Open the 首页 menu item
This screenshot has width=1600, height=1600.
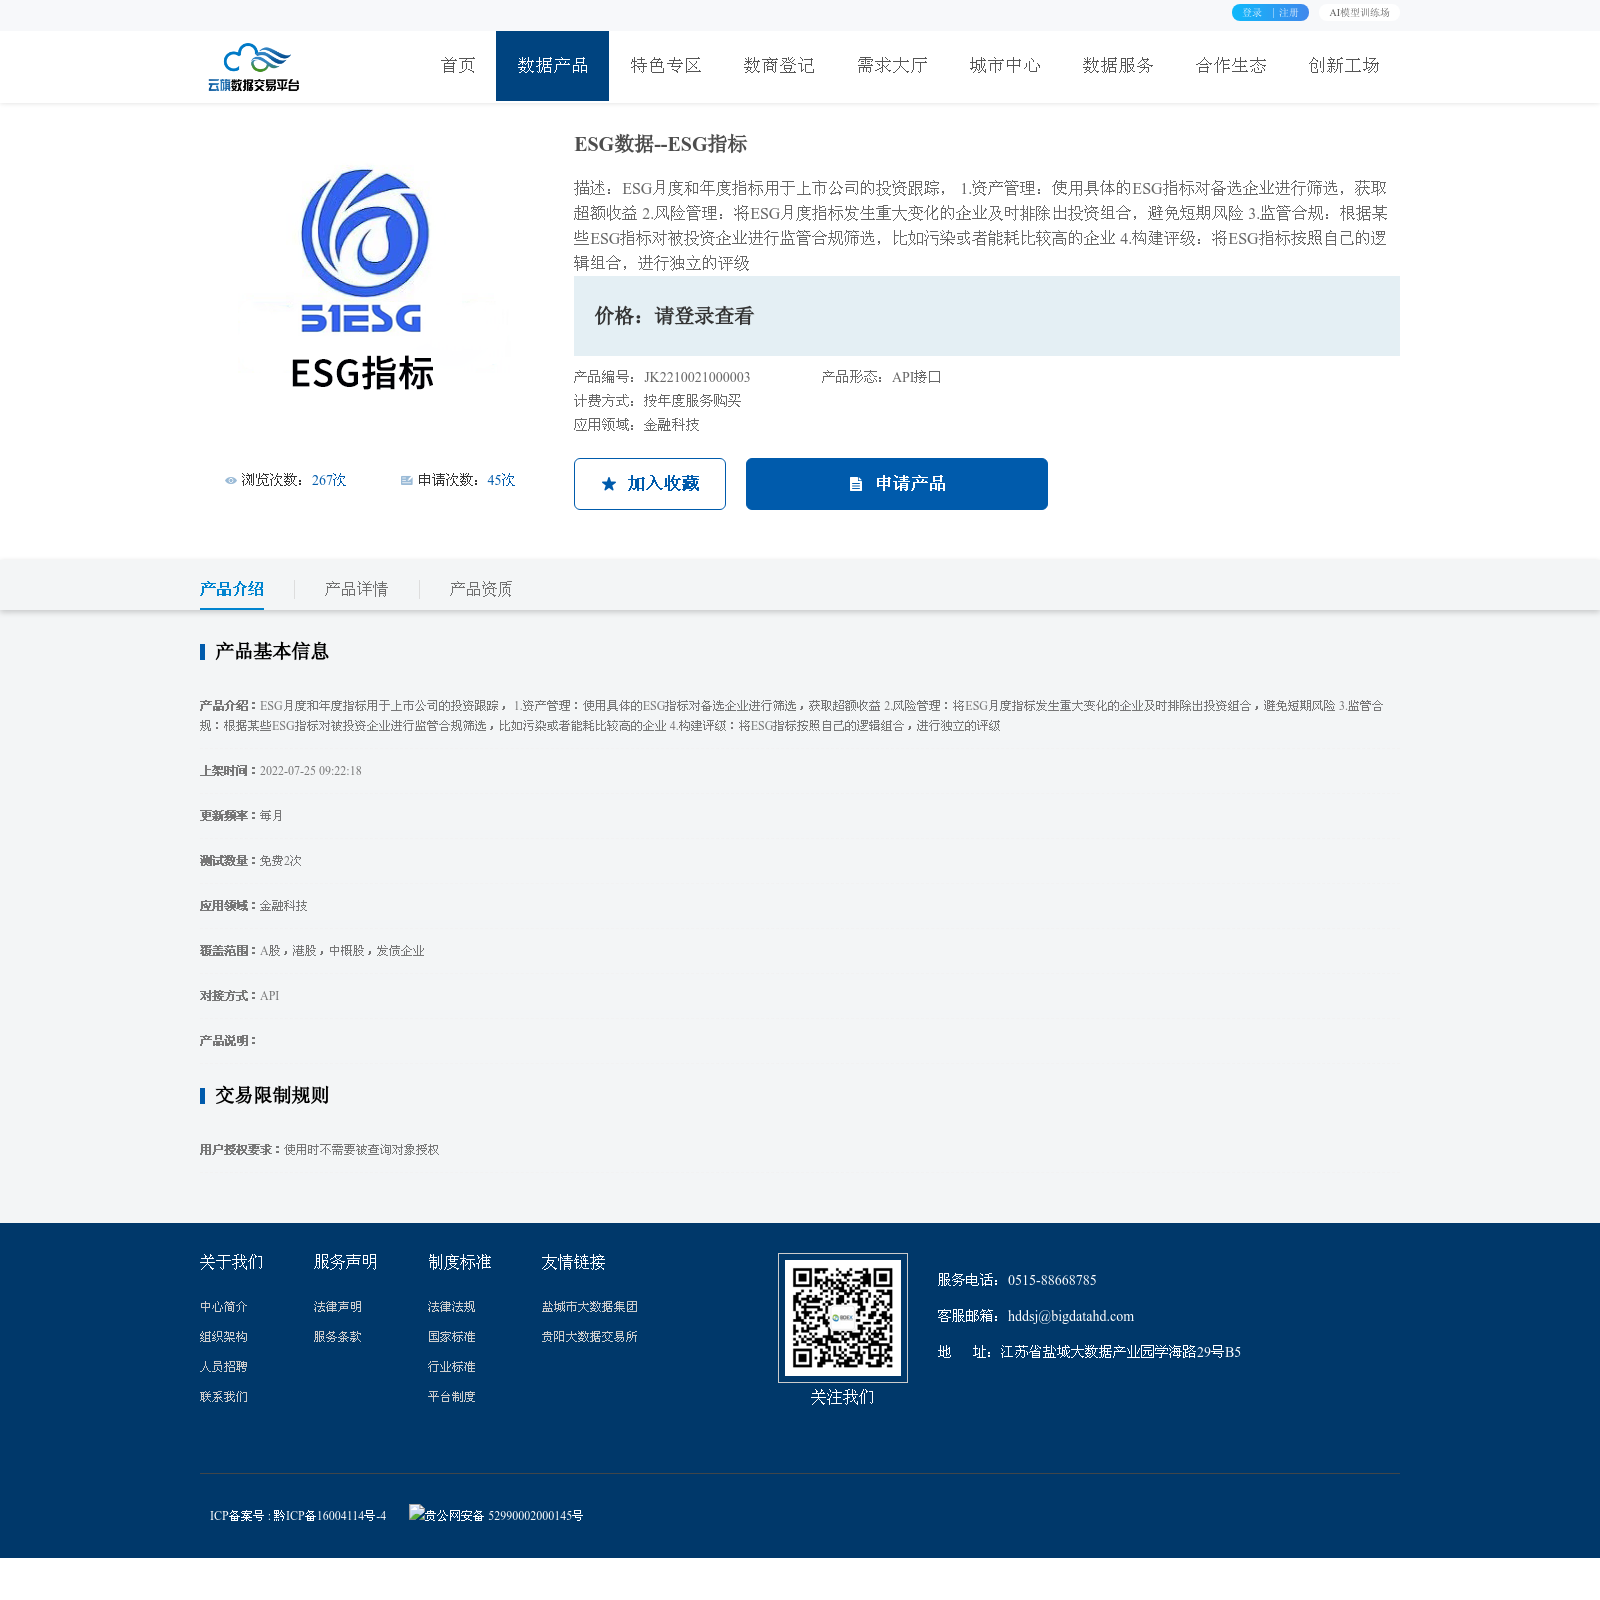coord(458,66)
